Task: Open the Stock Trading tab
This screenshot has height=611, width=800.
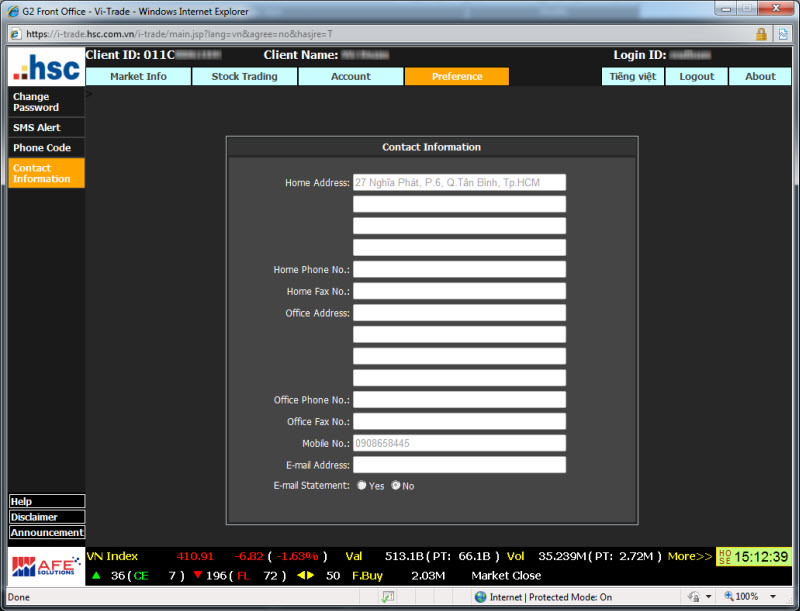Action: tap(245, 77)
